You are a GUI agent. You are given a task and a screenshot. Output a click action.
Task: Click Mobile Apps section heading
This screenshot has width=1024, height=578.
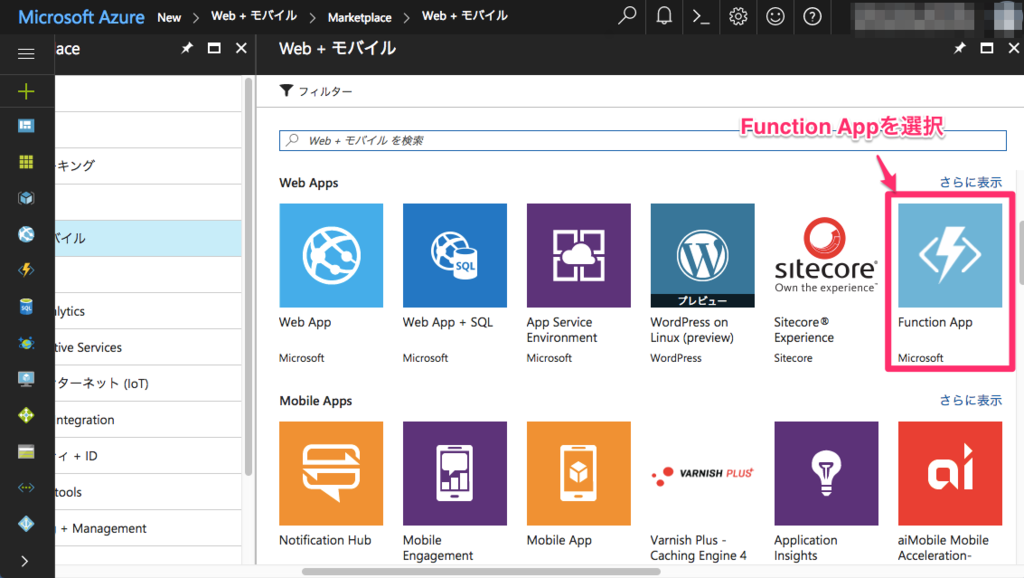tap(315, 400)
